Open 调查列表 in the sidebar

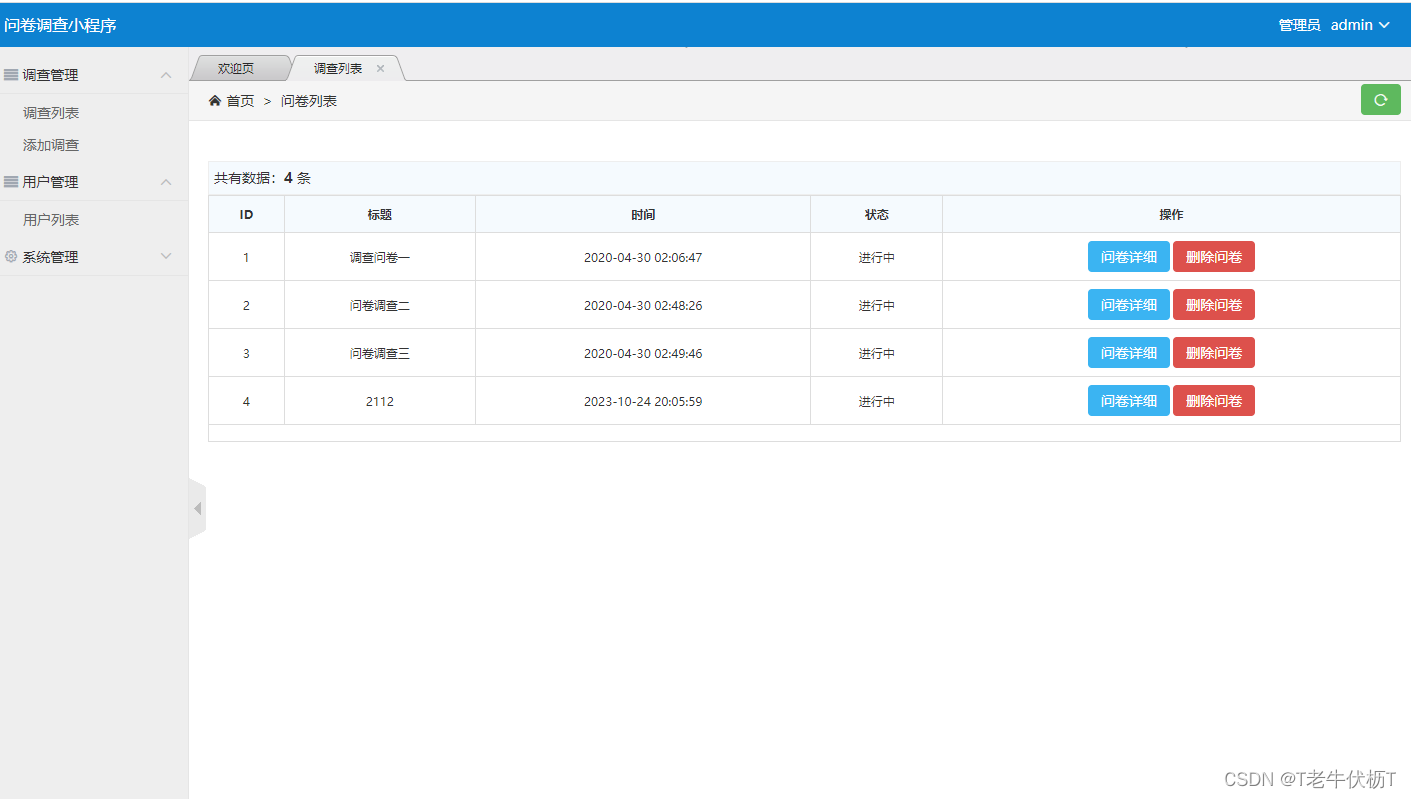tap(51, 113)
